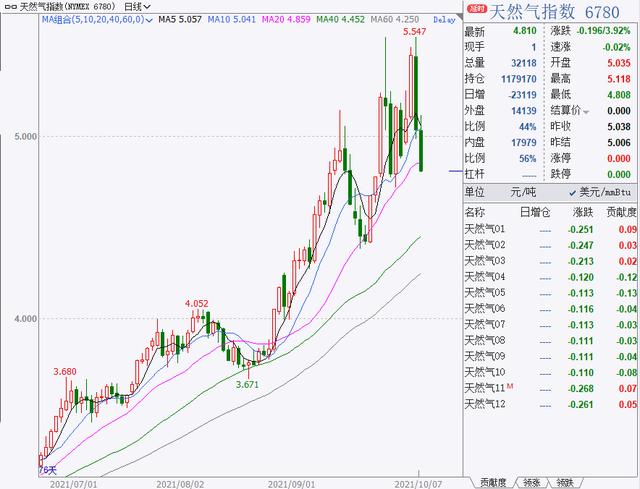Click the 昨收 value 5.038
This screenshot has width=640, height=489.
[x=619, y=127]
